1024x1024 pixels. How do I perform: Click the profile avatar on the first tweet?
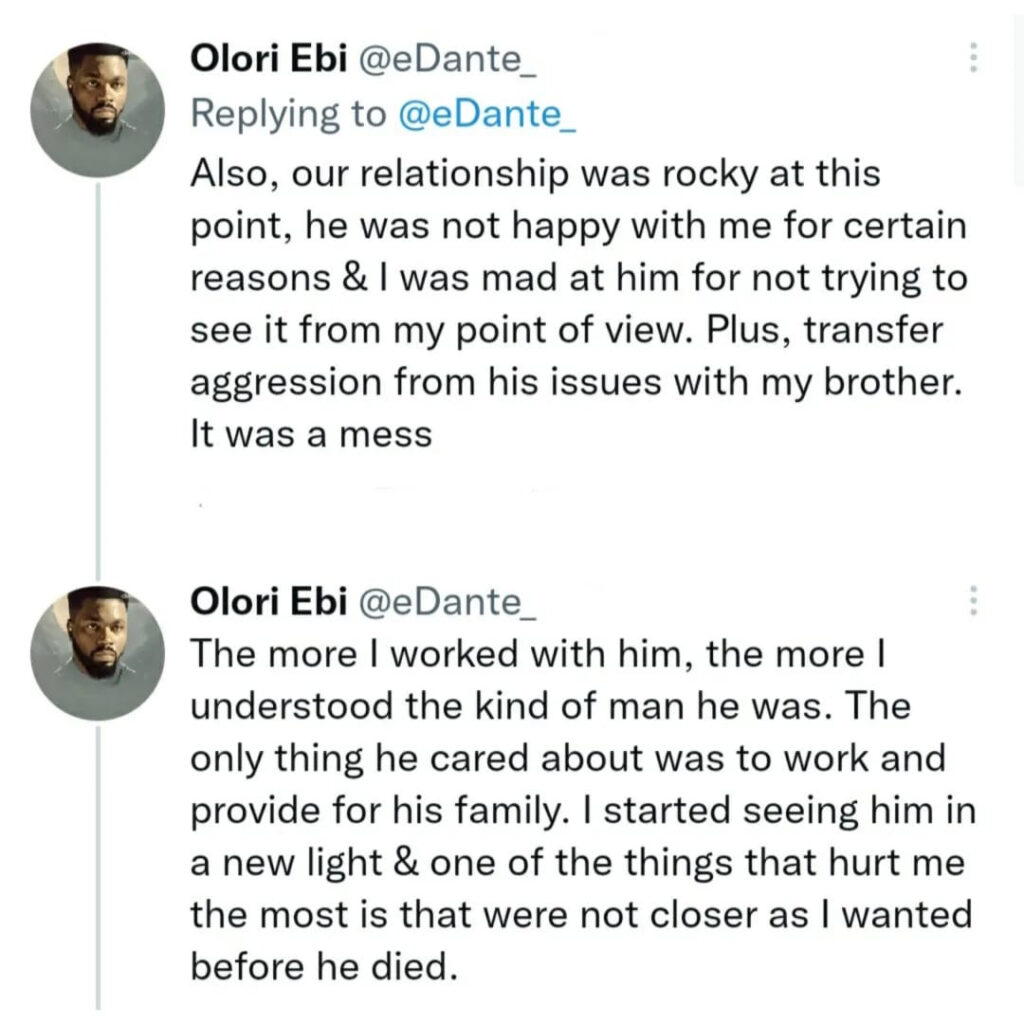(98, 110)
